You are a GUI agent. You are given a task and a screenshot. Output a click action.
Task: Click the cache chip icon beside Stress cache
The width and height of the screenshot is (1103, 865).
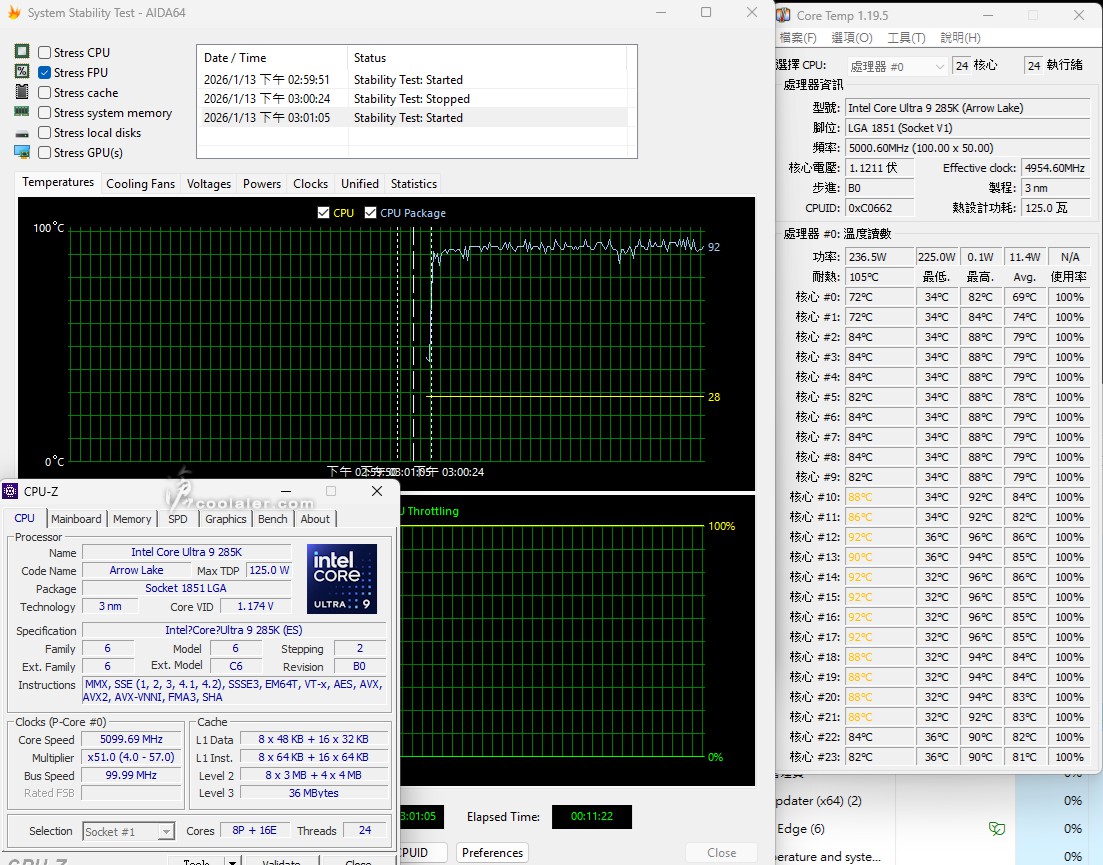coord(22,92)
